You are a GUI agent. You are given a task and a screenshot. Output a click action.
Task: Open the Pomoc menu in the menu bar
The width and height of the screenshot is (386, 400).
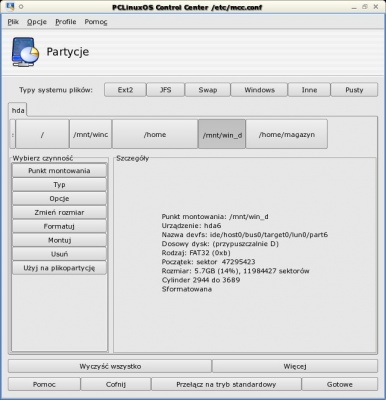(96, 22)
